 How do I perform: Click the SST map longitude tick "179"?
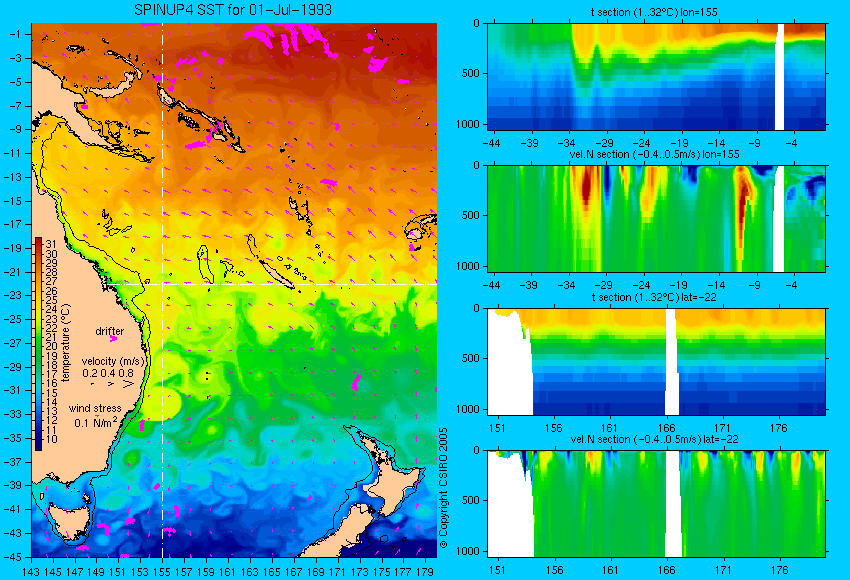coord(425,571)
